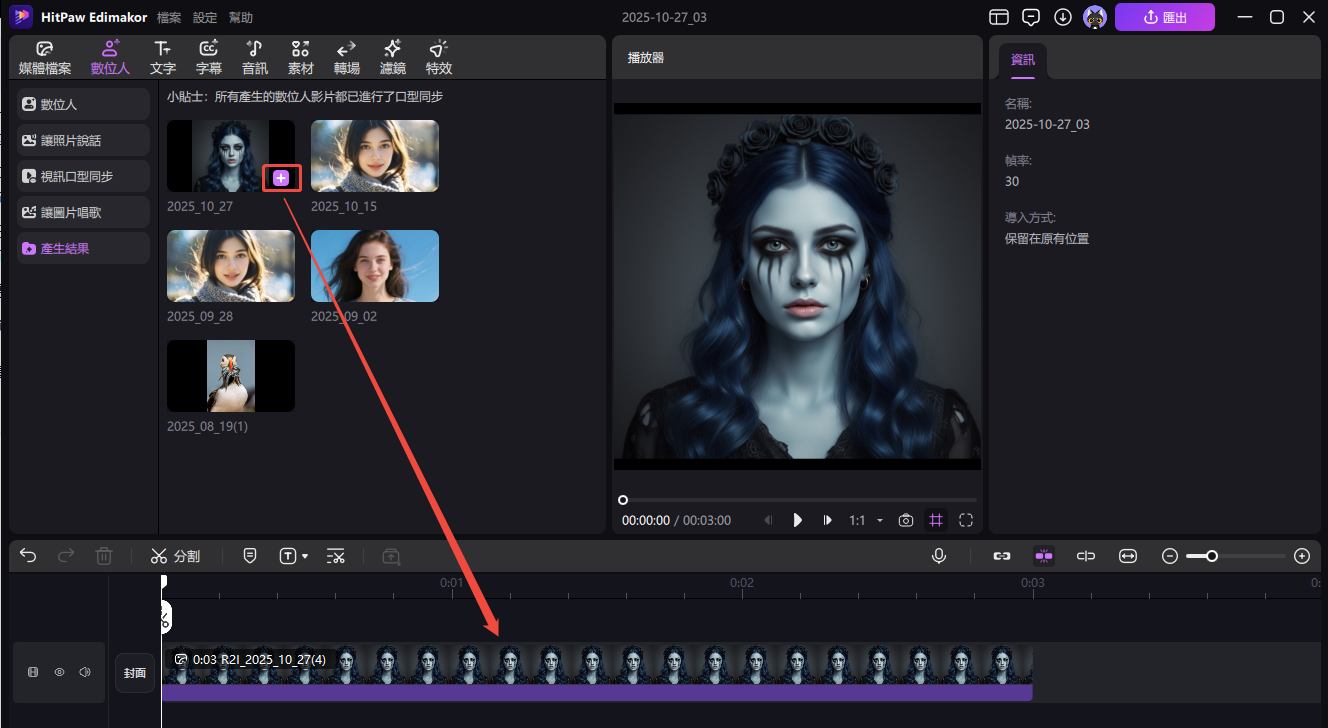Take a snapshot with the camera icon
This screenshot has height=728, width=1328.
tap(906, 520)
